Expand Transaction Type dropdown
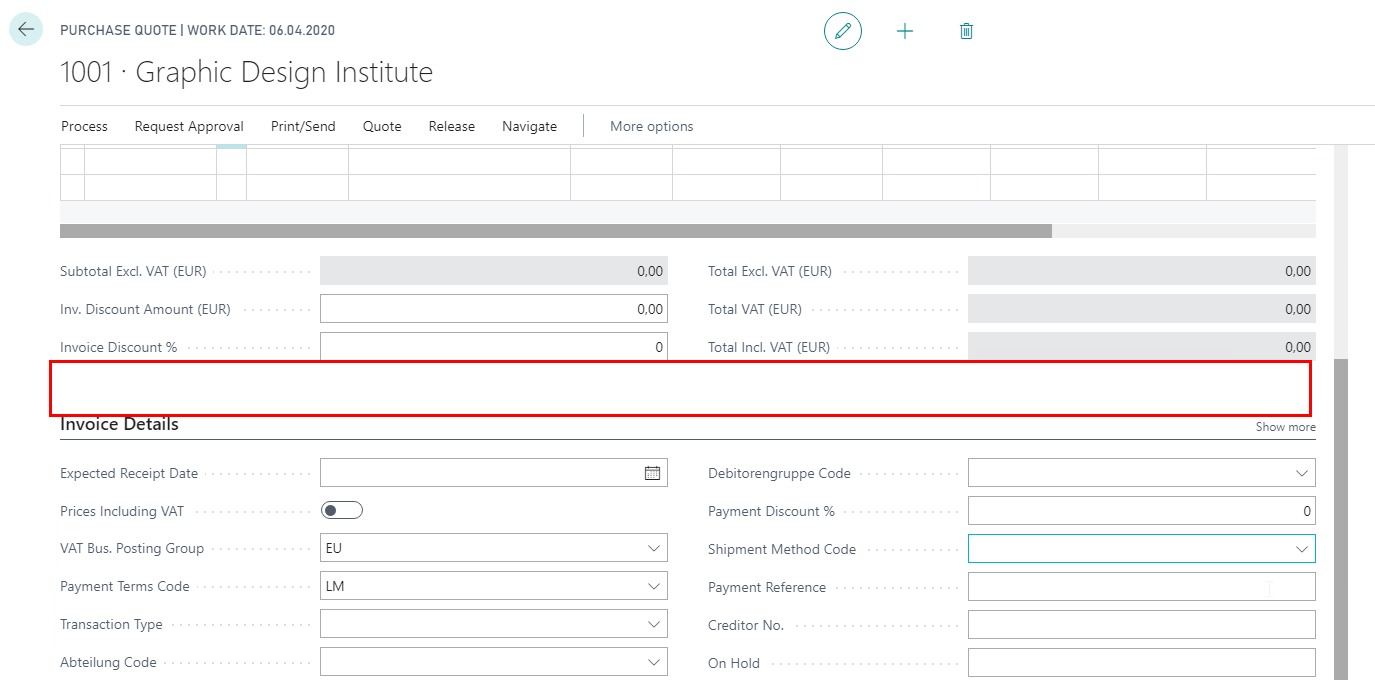The height and width of the screenshot is (680, 1375). [654, 625]
